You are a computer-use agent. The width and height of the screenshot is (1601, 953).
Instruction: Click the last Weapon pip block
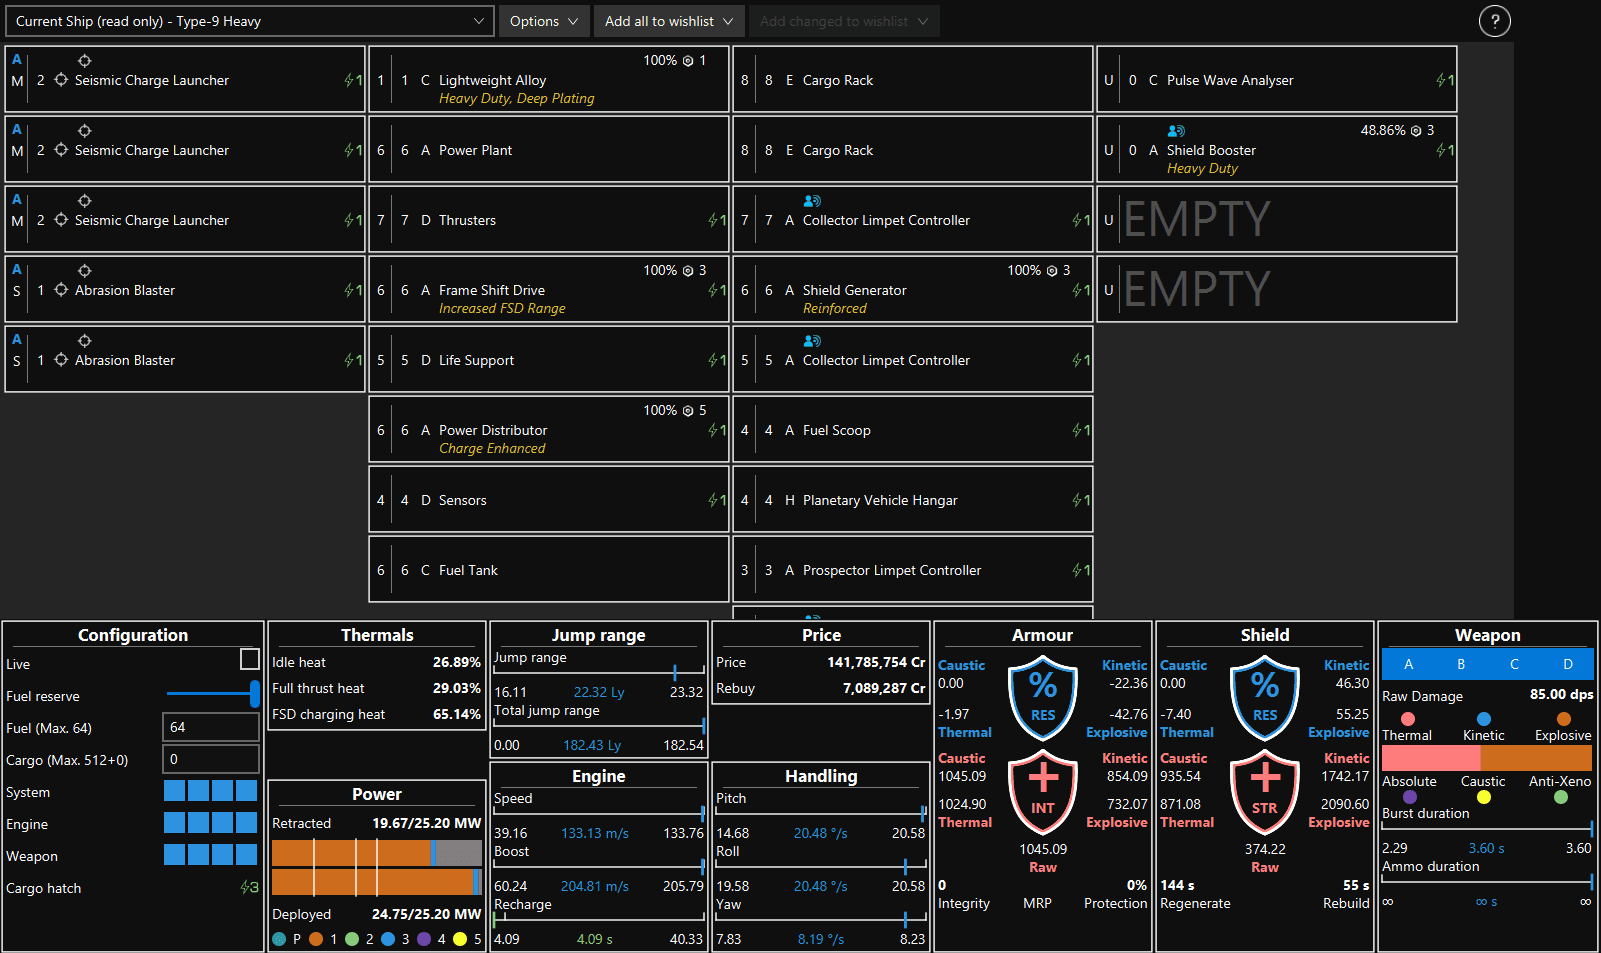[247, 855]
